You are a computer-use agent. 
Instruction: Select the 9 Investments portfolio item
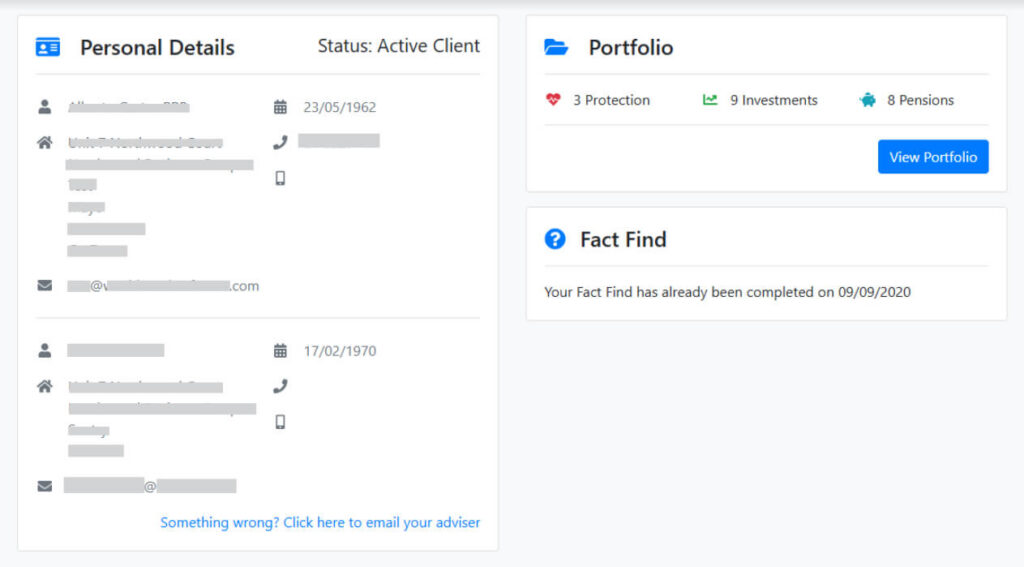click(x=773, y=100)
